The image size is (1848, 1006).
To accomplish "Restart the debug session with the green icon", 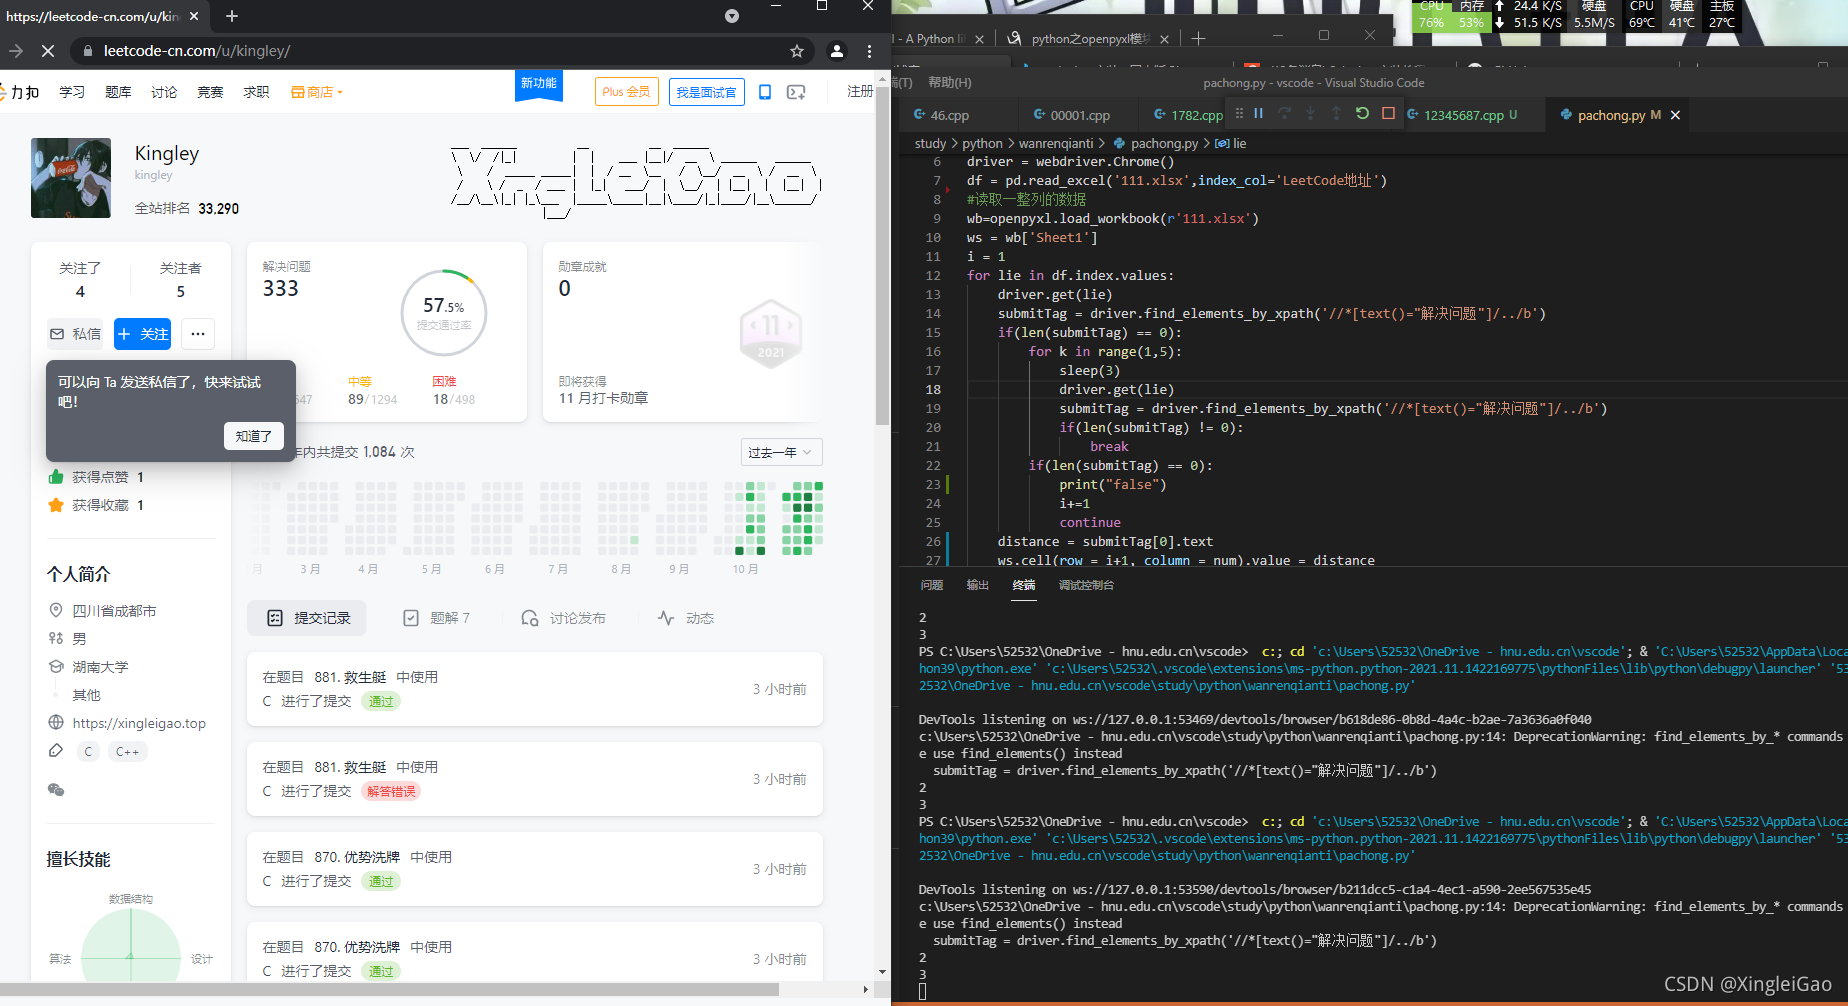I will [1362, 113].
